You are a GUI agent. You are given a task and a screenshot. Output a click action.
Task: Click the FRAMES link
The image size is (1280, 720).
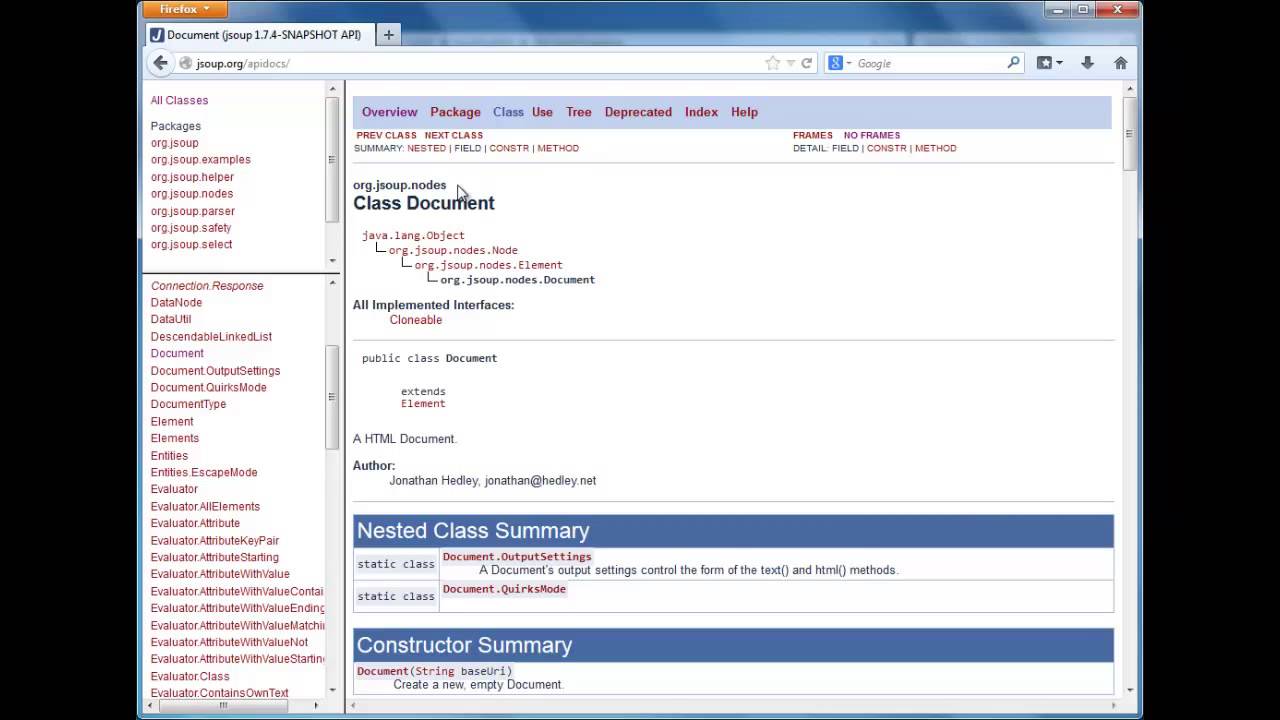(x=812, y=135)
